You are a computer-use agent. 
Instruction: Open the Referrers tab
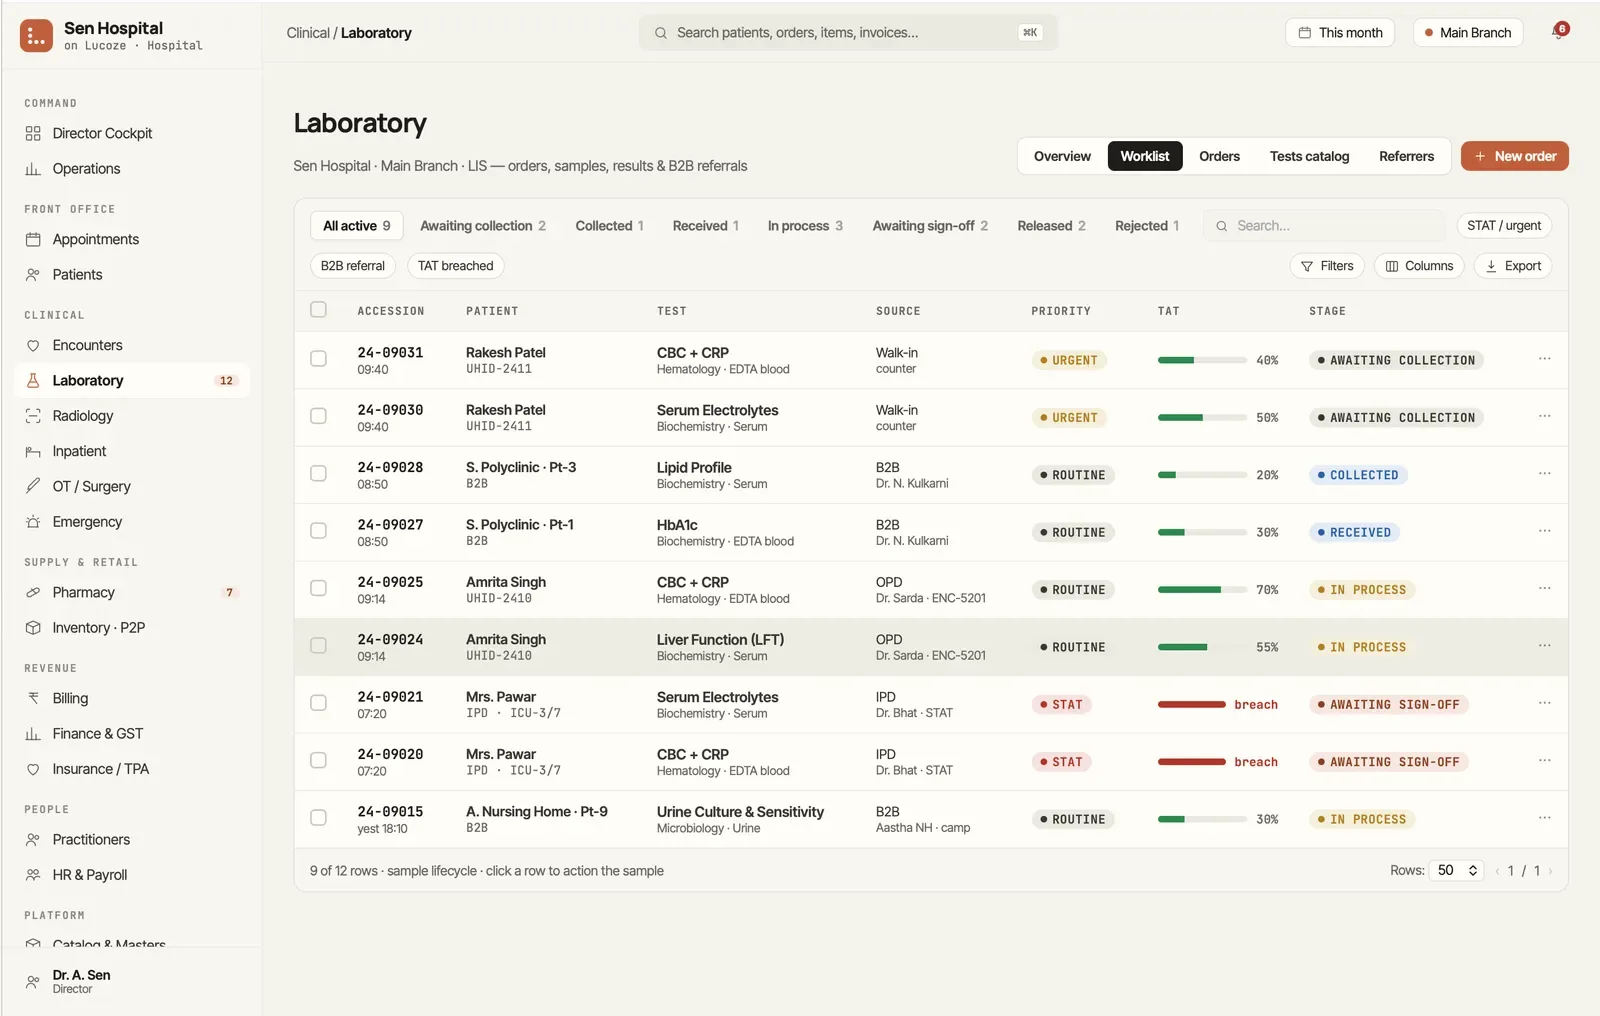[x=1406, y=156]
